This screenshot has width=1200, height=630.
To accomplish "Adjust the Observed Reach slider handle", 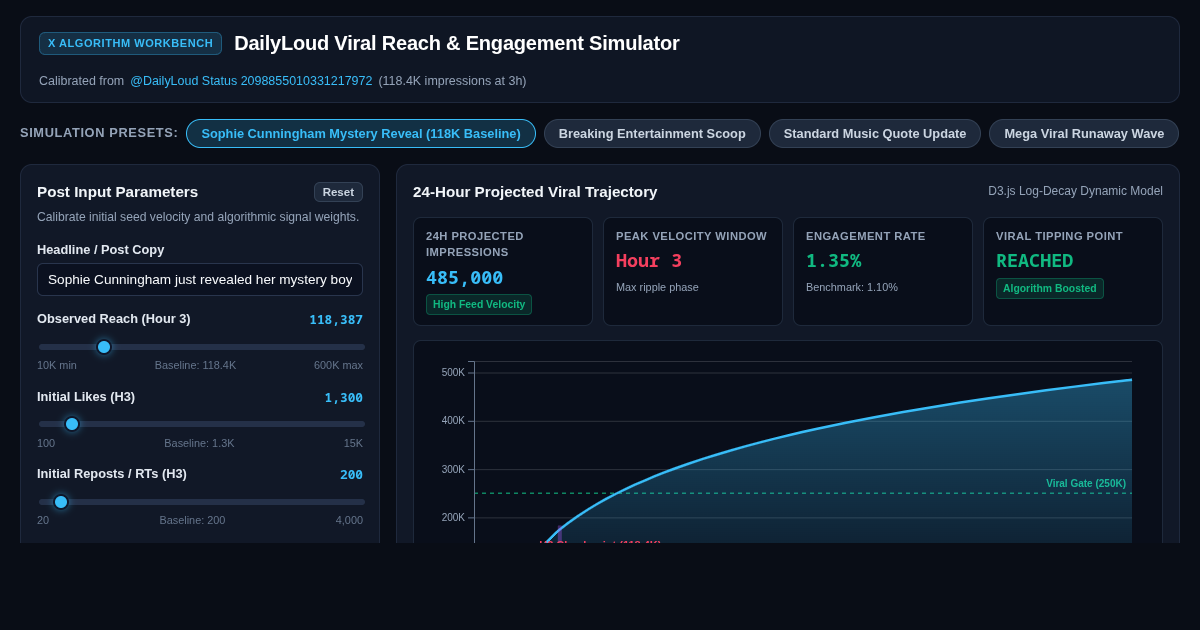I will point(104,347).
